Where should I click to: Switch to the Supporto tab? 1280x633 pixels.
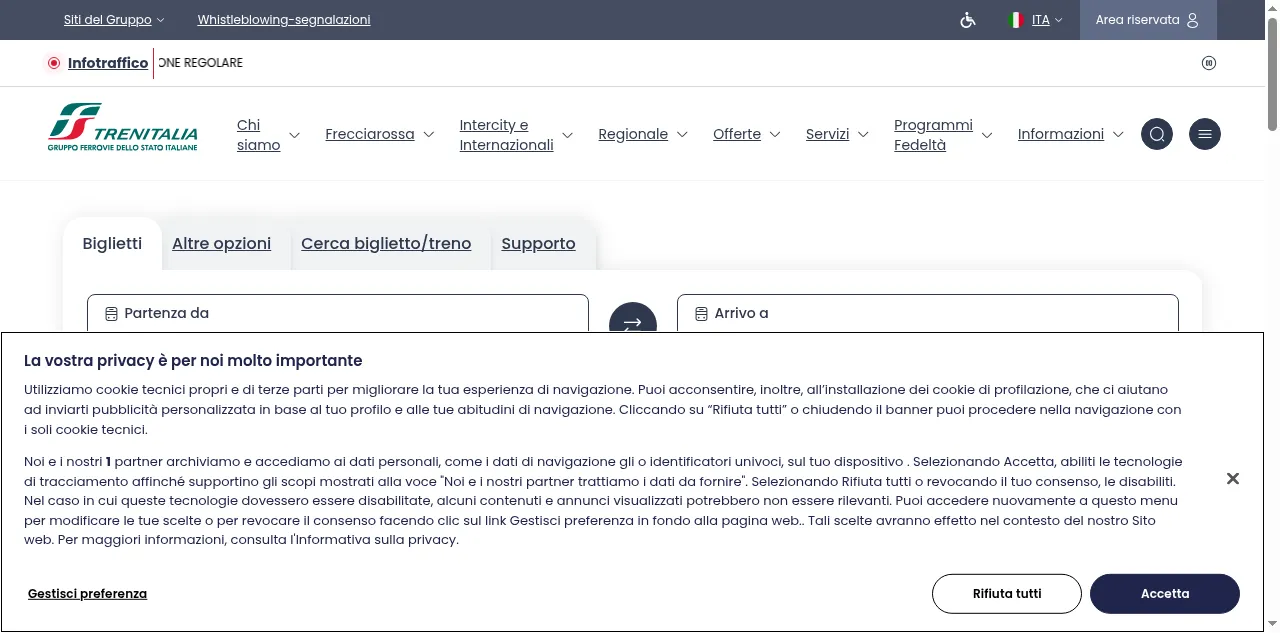pos(538,243)
